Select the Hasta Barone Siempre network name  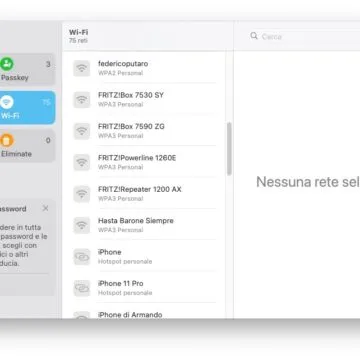(136, 220)
